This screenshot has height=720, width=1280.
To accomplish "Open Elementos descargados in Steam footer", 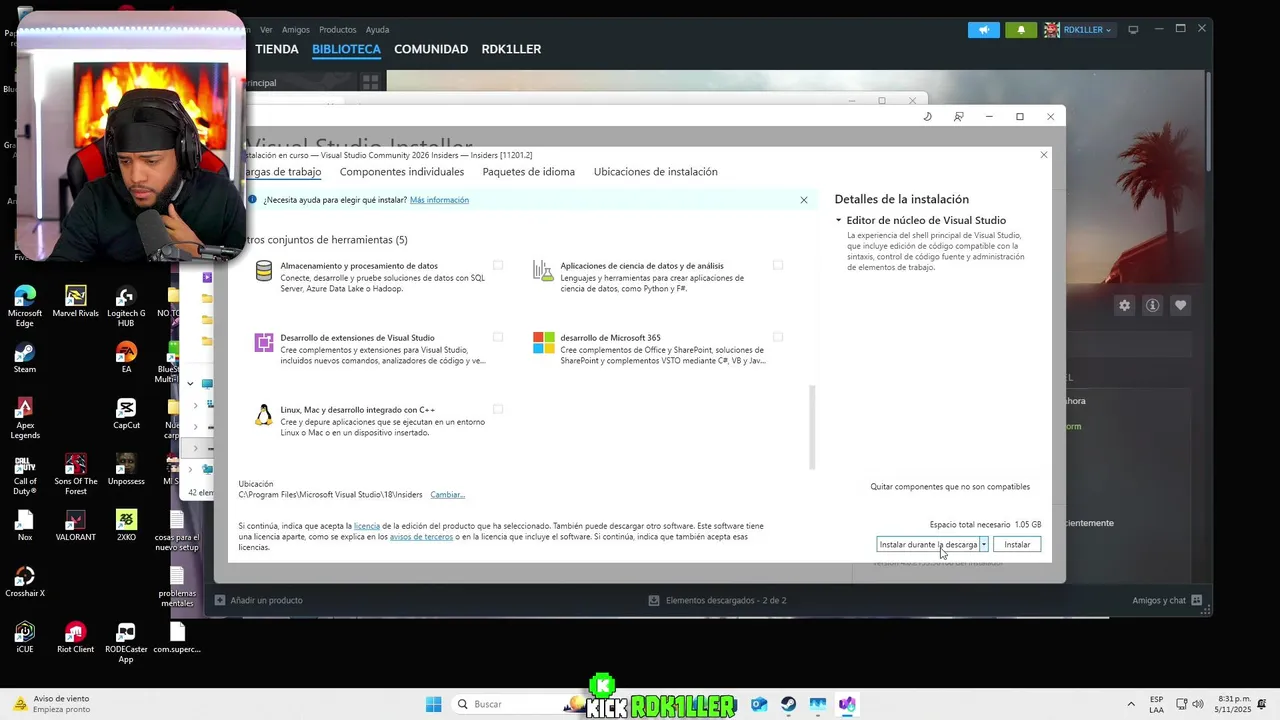I will click(x=717, y=600).
